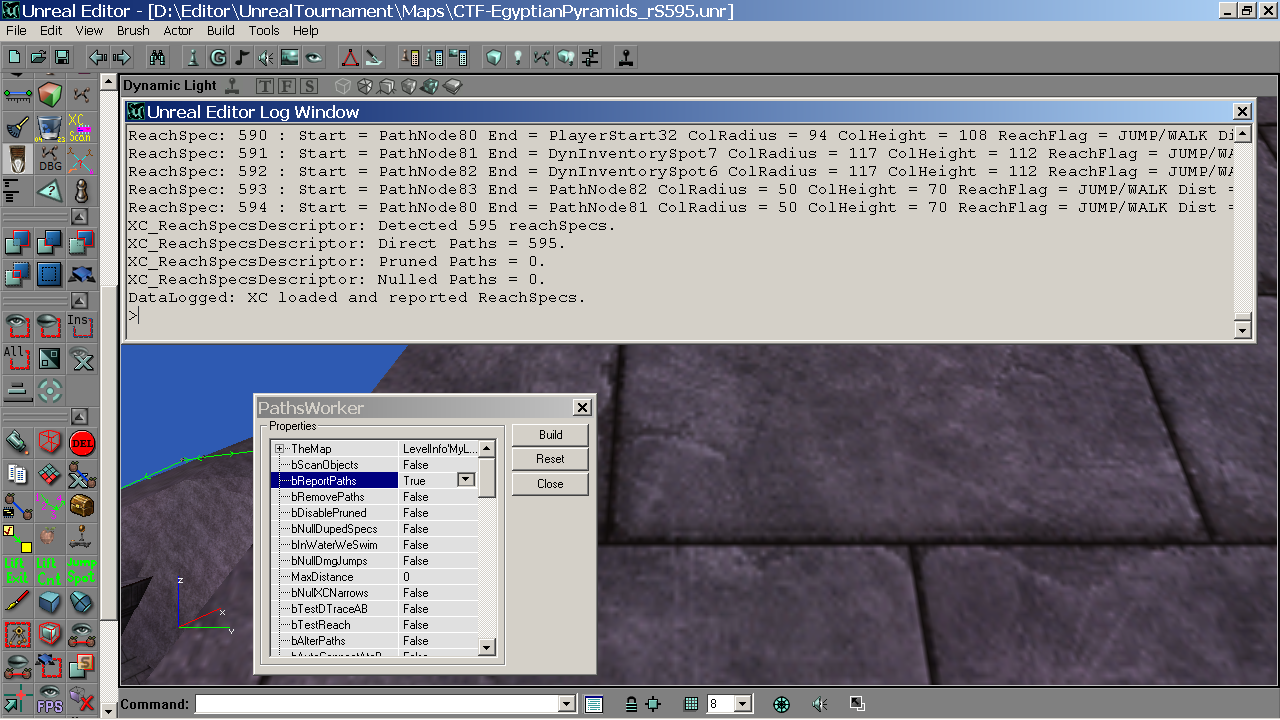Open the grid size dropdown showing 8

coord(743,704)
